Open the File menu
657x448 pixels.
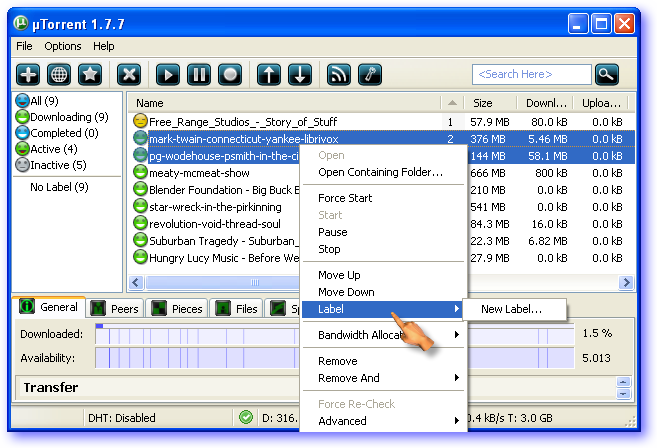coord(24,46)
